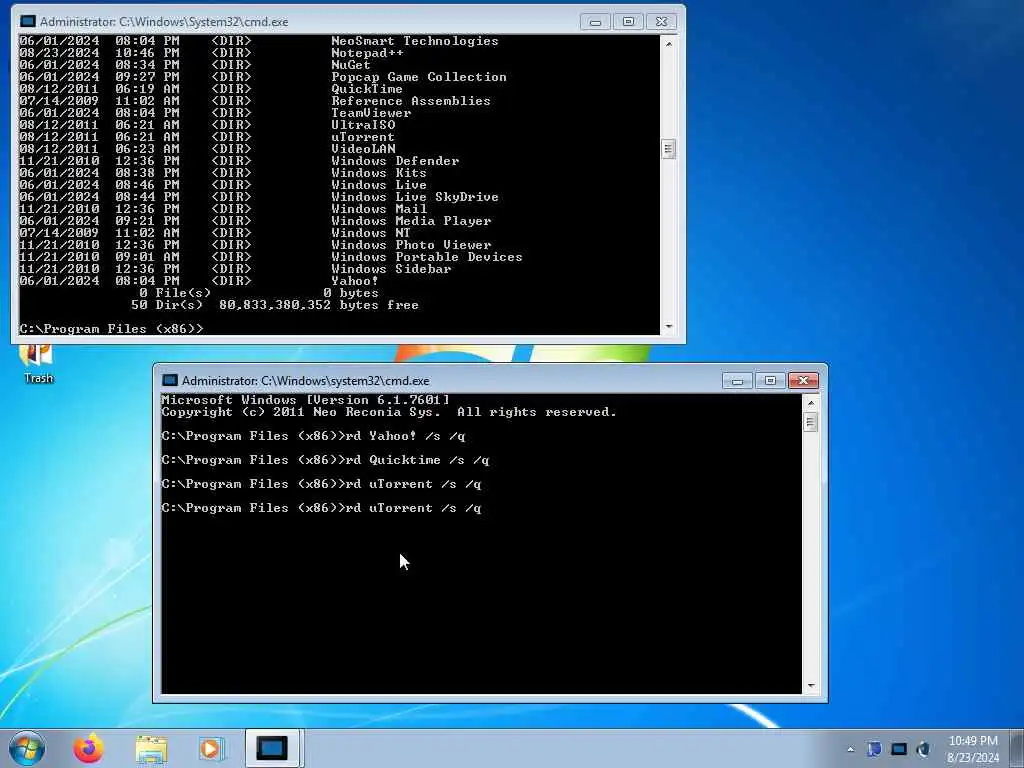Open the Action Center flag tray icon

pos(874,749)
